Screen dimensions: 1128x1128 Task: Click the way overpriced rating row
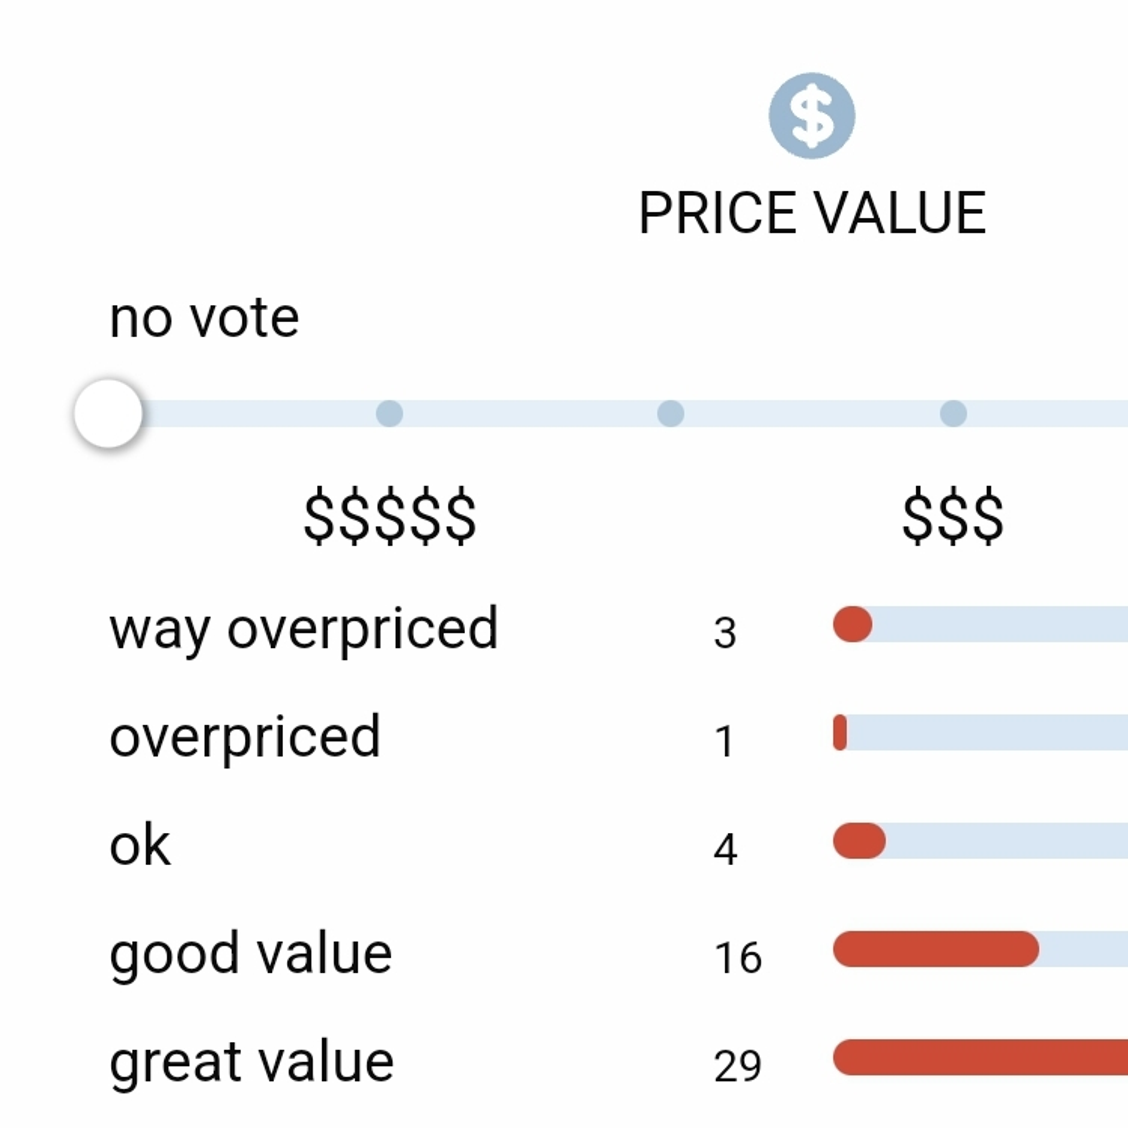(619, 628)
